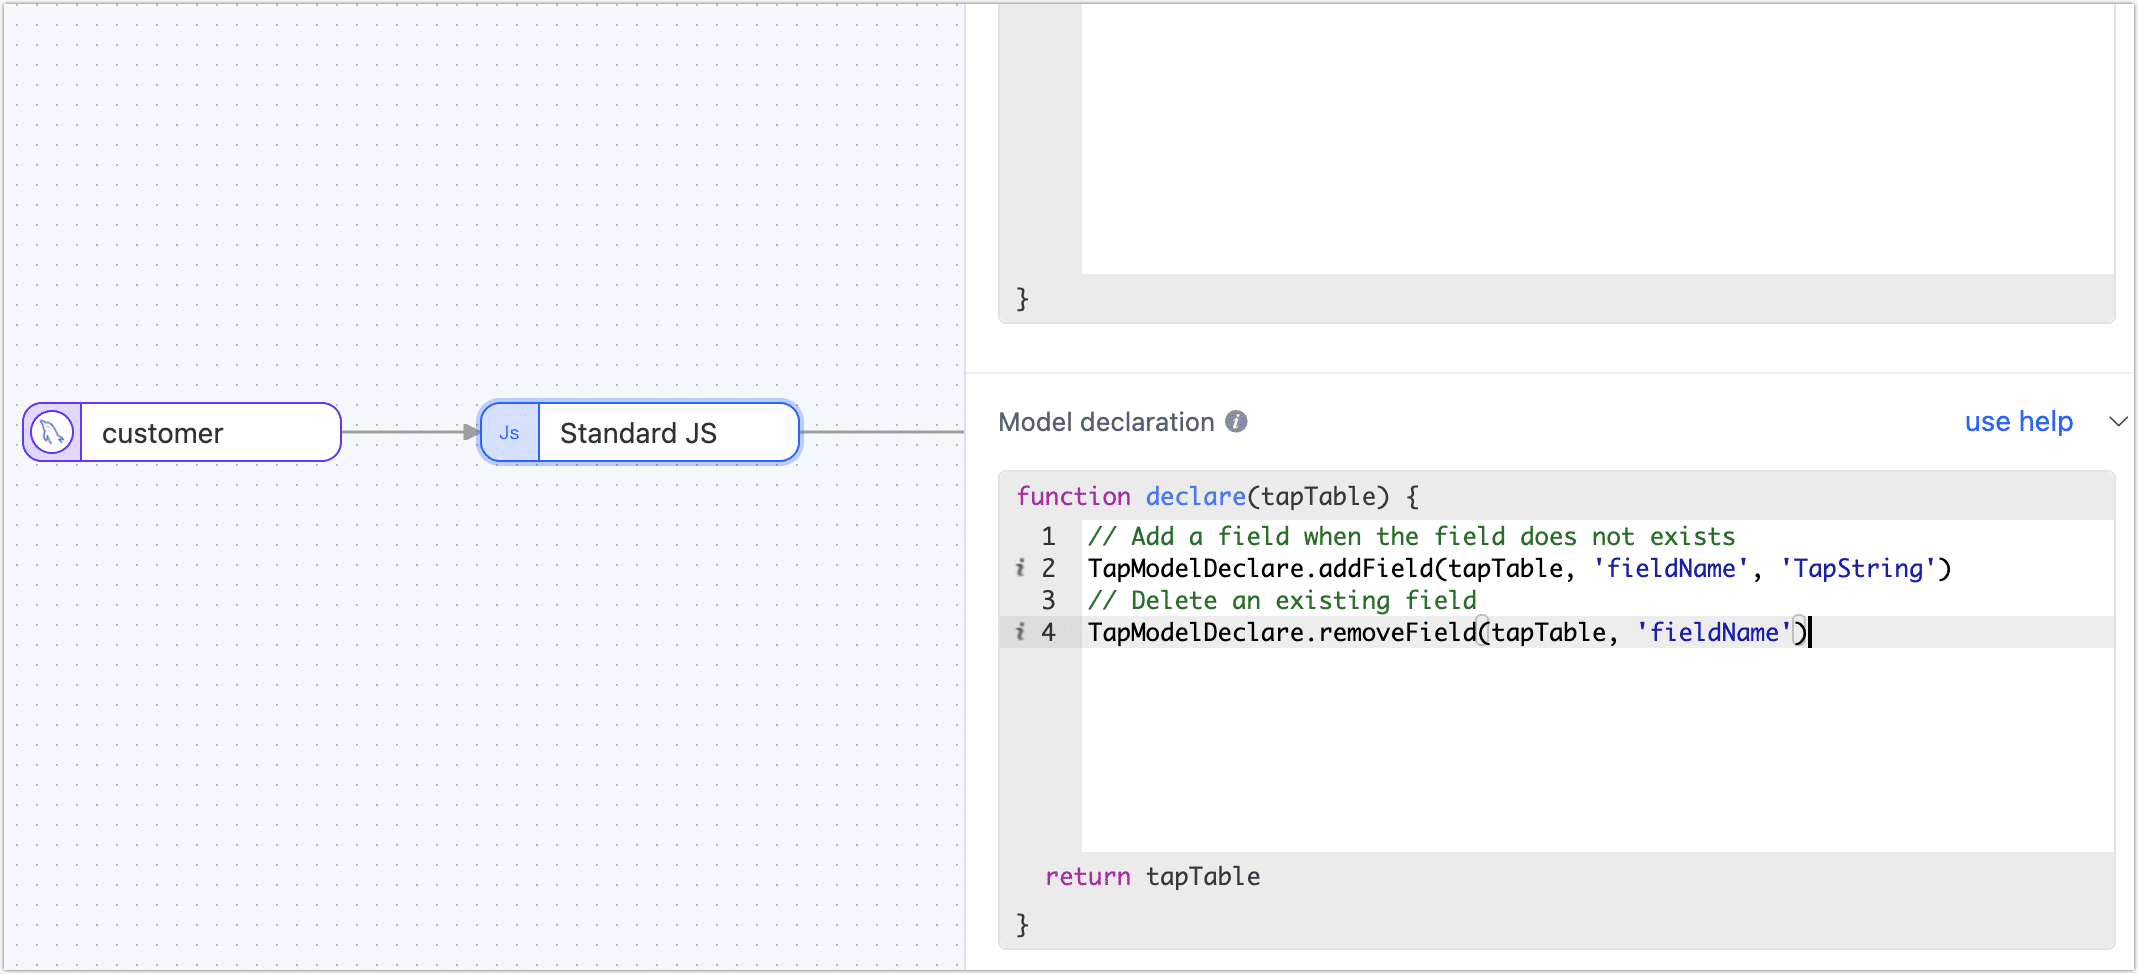Expand the chevron next to use help
Viewport: 2138px width, 974px height.
pos(2117,422)
